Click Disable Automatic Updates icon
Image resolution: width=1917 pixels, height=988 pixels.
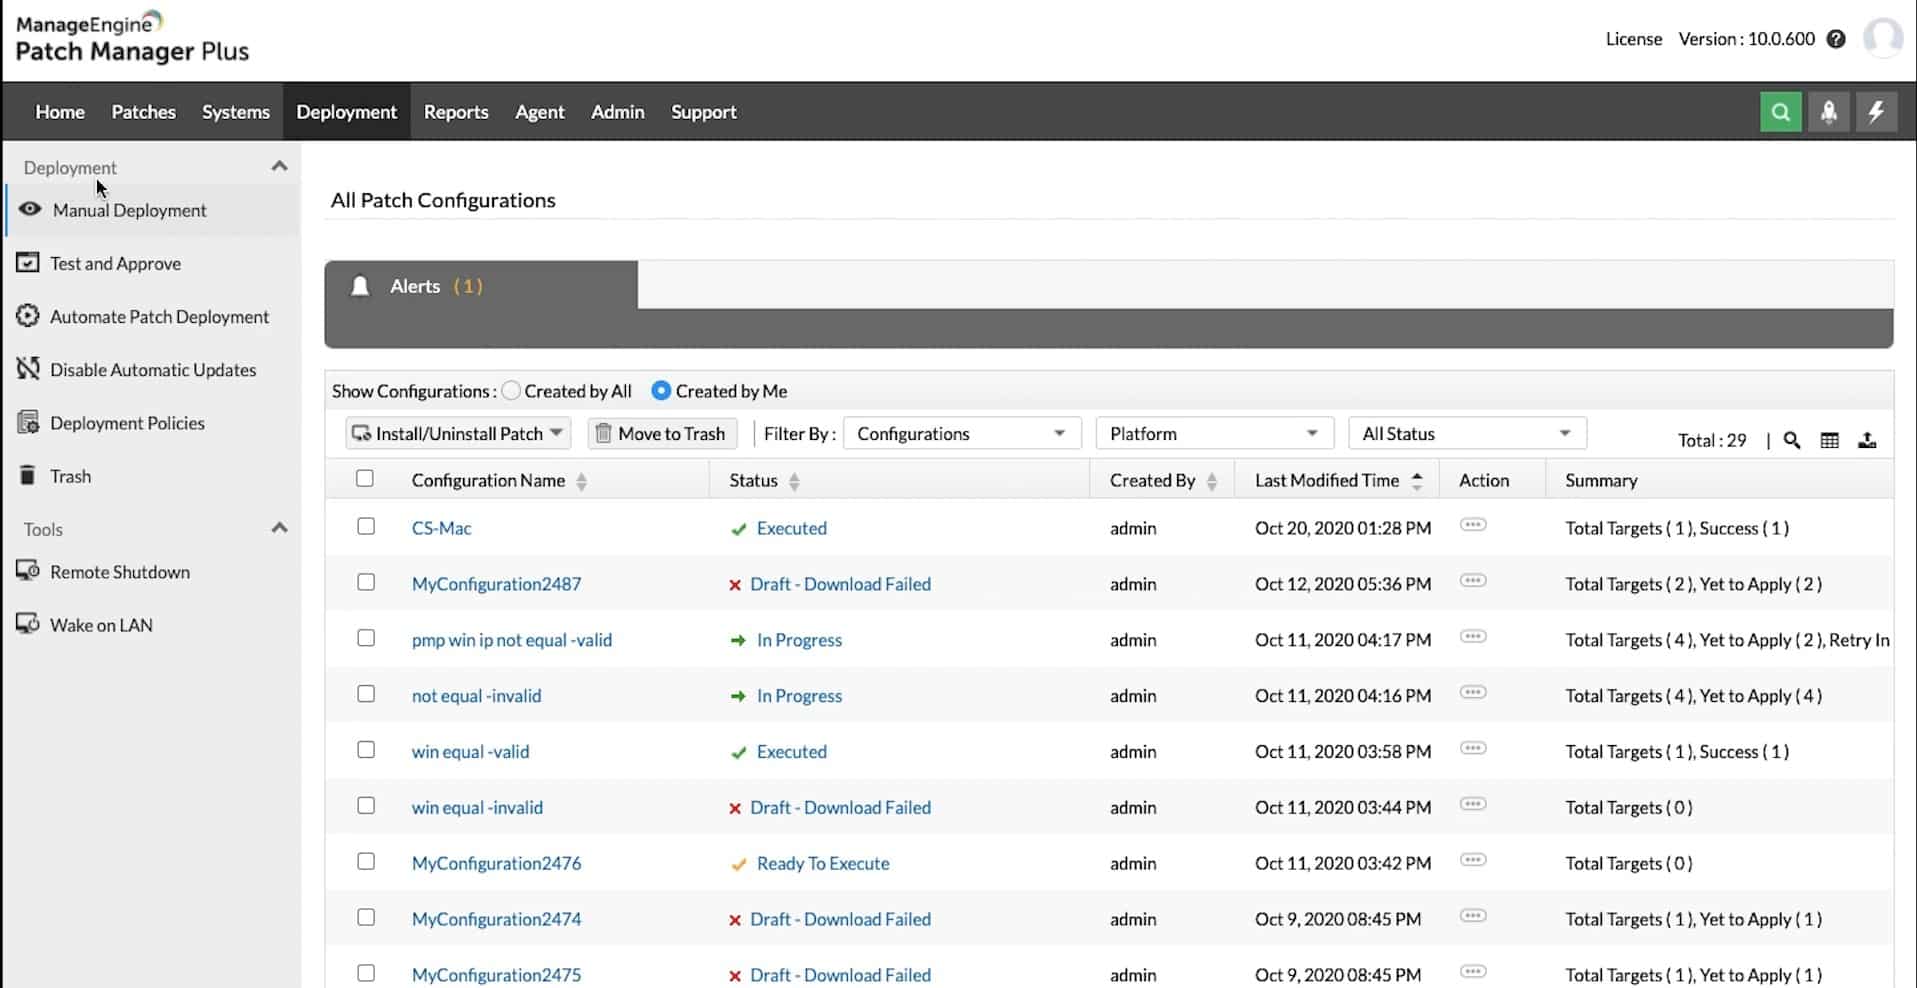(28, 369)
